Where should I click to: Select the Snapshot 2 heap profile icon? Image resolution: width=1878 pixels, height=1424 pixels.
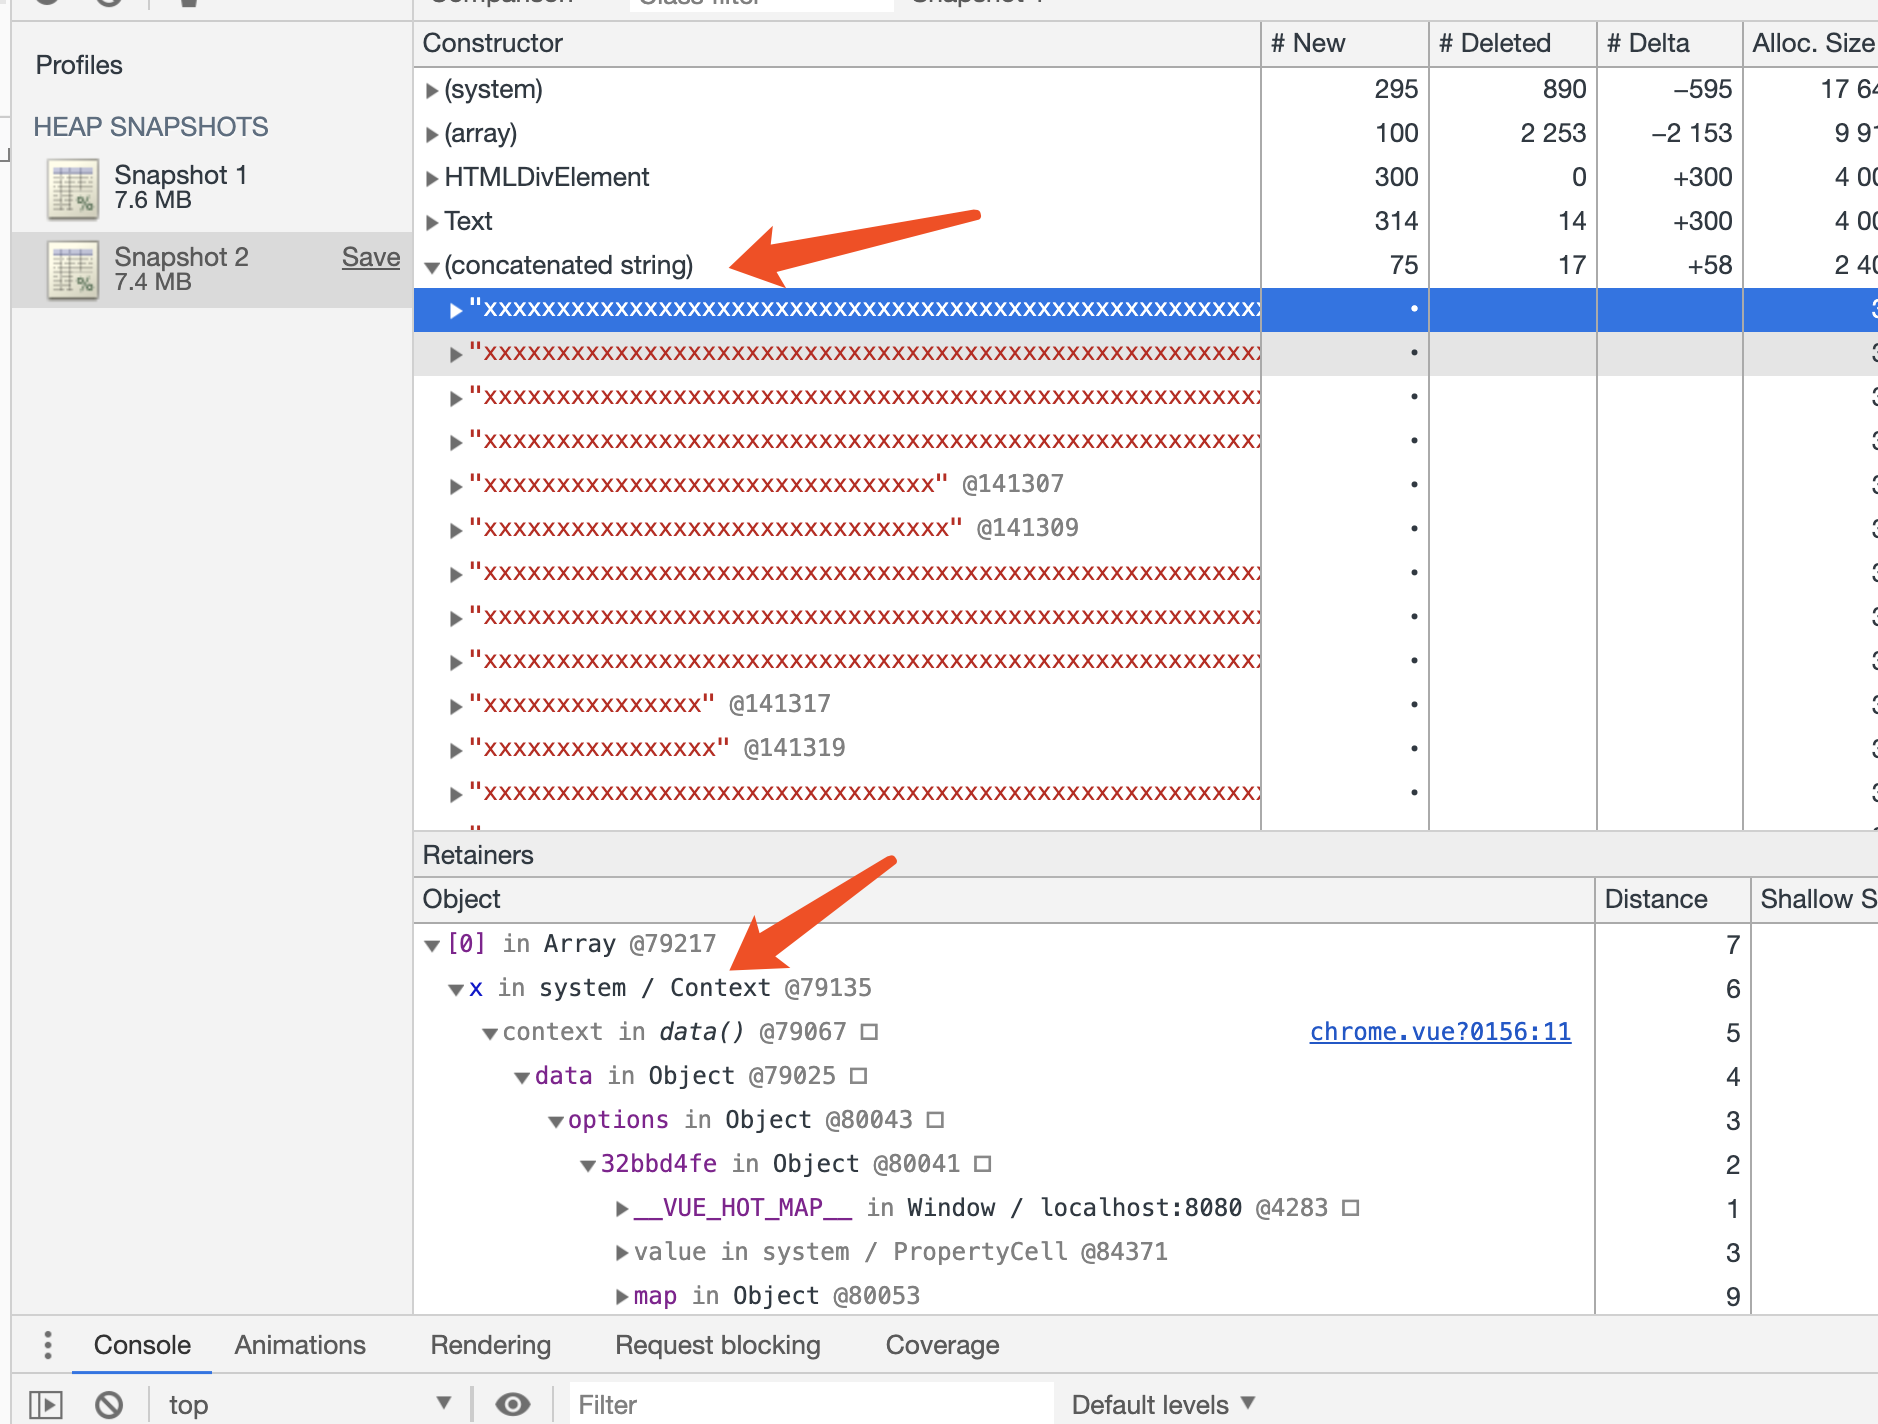[73, 270]
